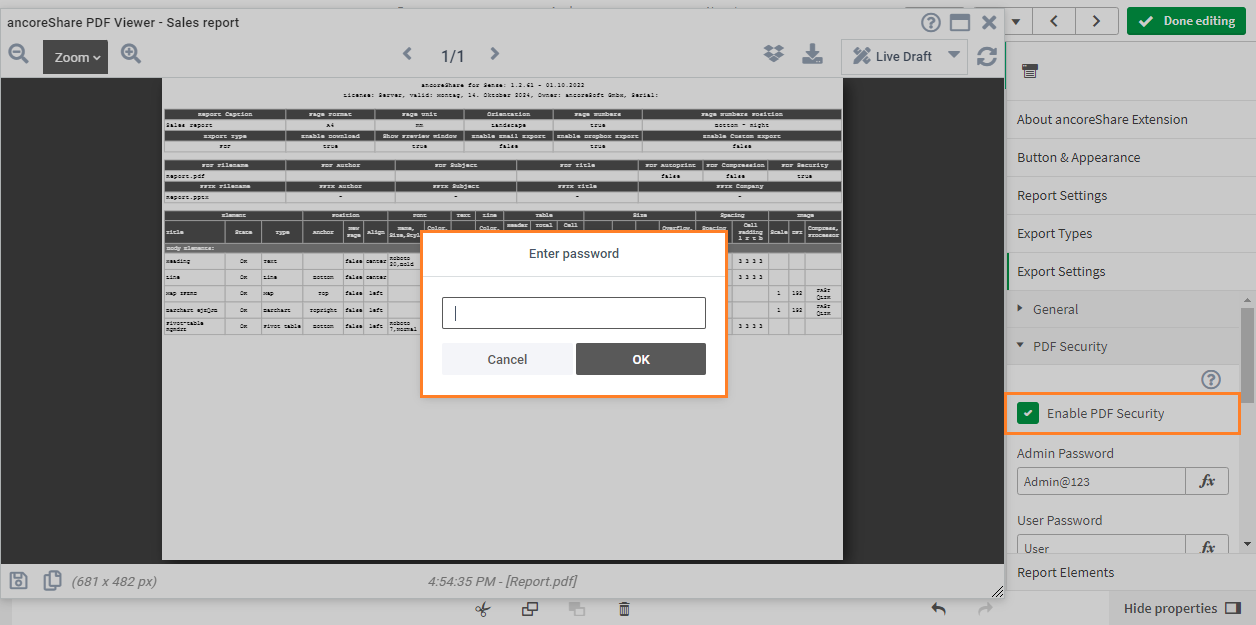The image size is (1256, 625).
Task: Open the Live Draft dropdown
Action: 904,56
